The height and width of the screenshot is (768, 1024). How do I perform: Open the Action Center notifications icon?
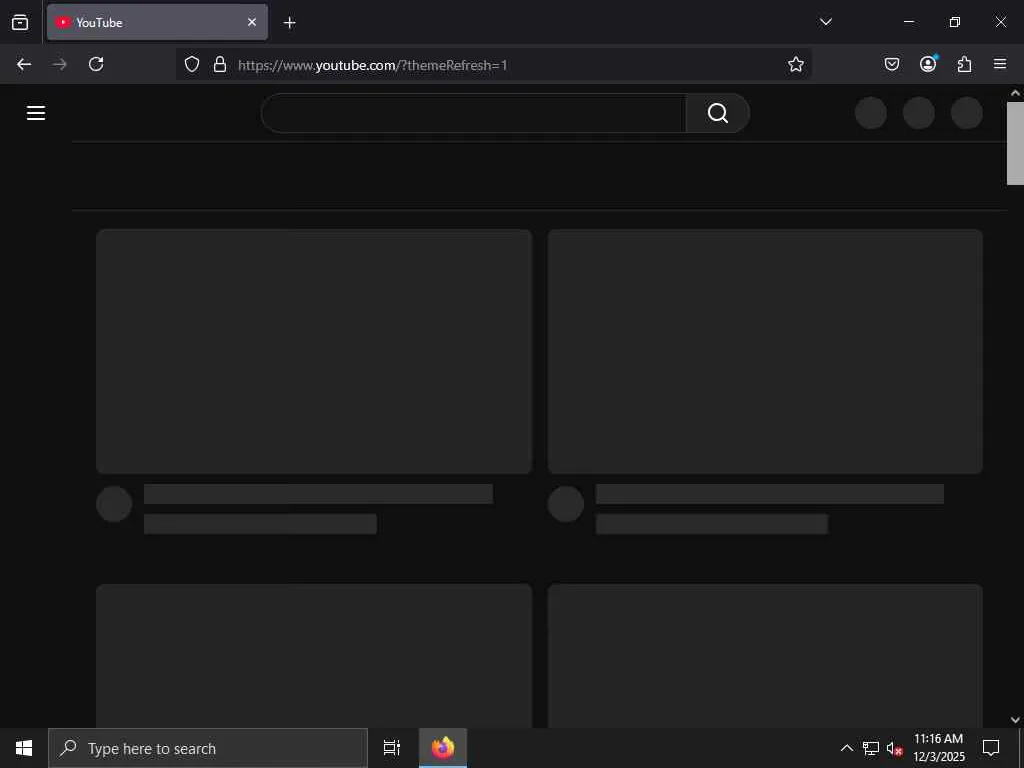991,748
